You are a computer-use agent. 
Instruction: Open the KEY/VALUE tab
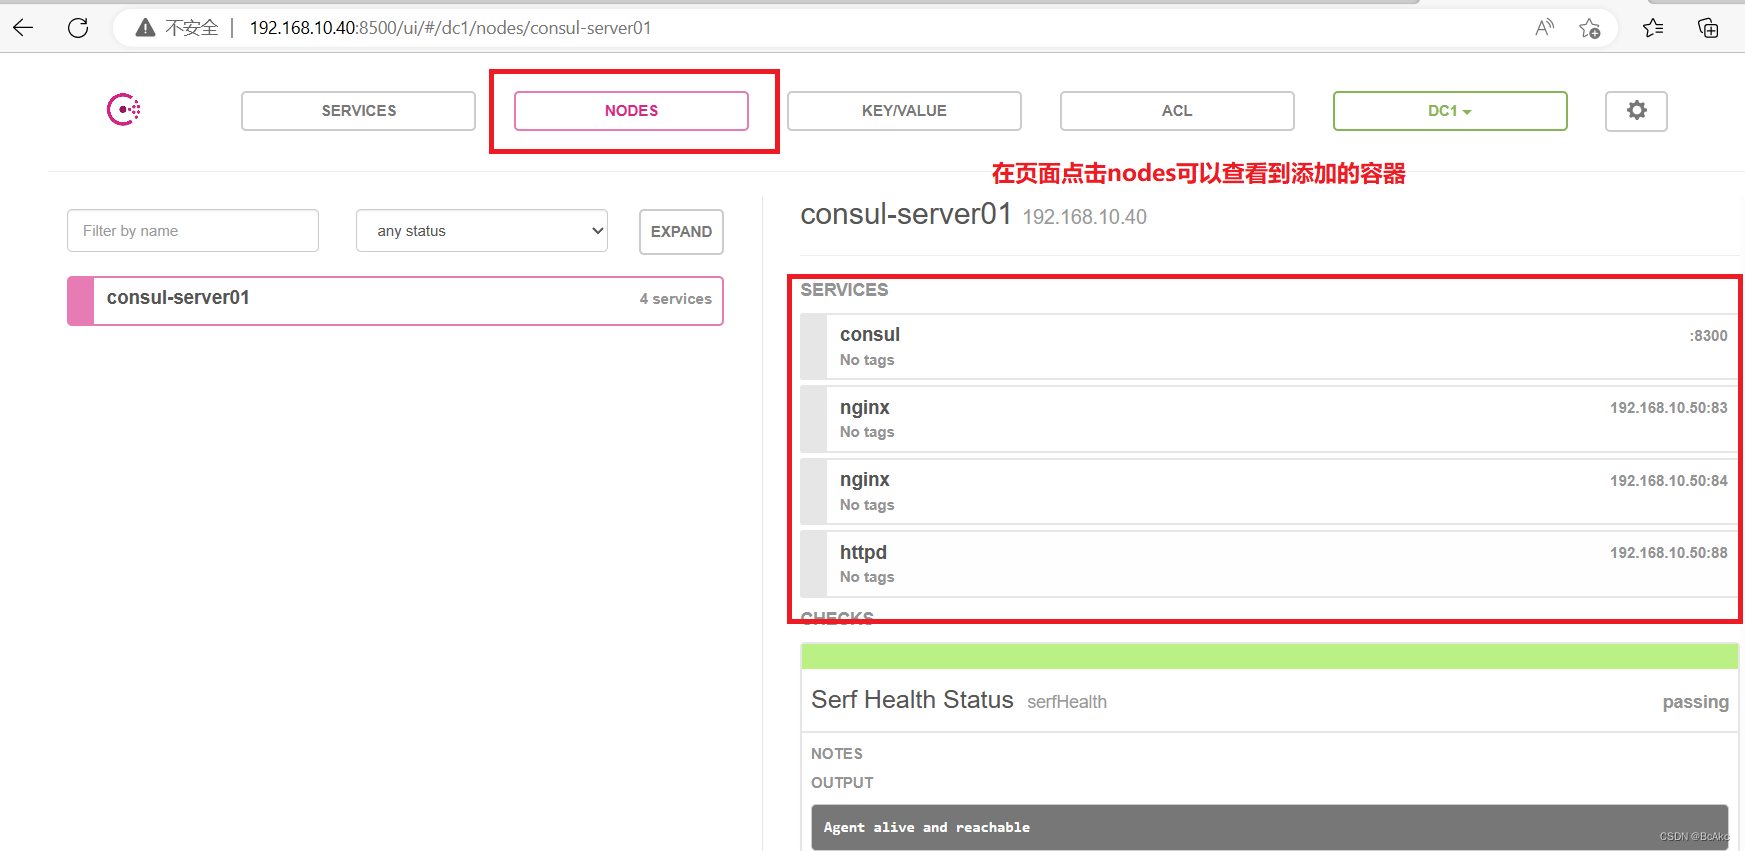click(x=904, y=111)
